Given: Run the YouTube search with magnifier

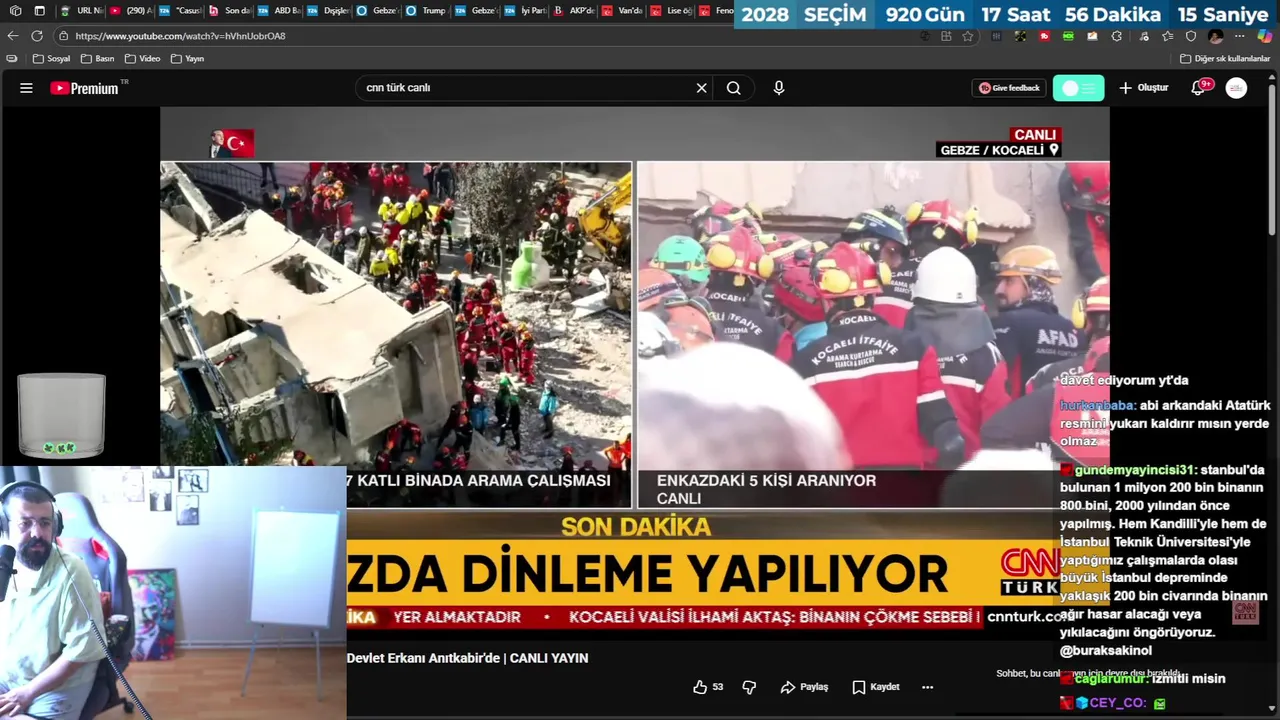Looking at the screenshot, I should (734, 88).
